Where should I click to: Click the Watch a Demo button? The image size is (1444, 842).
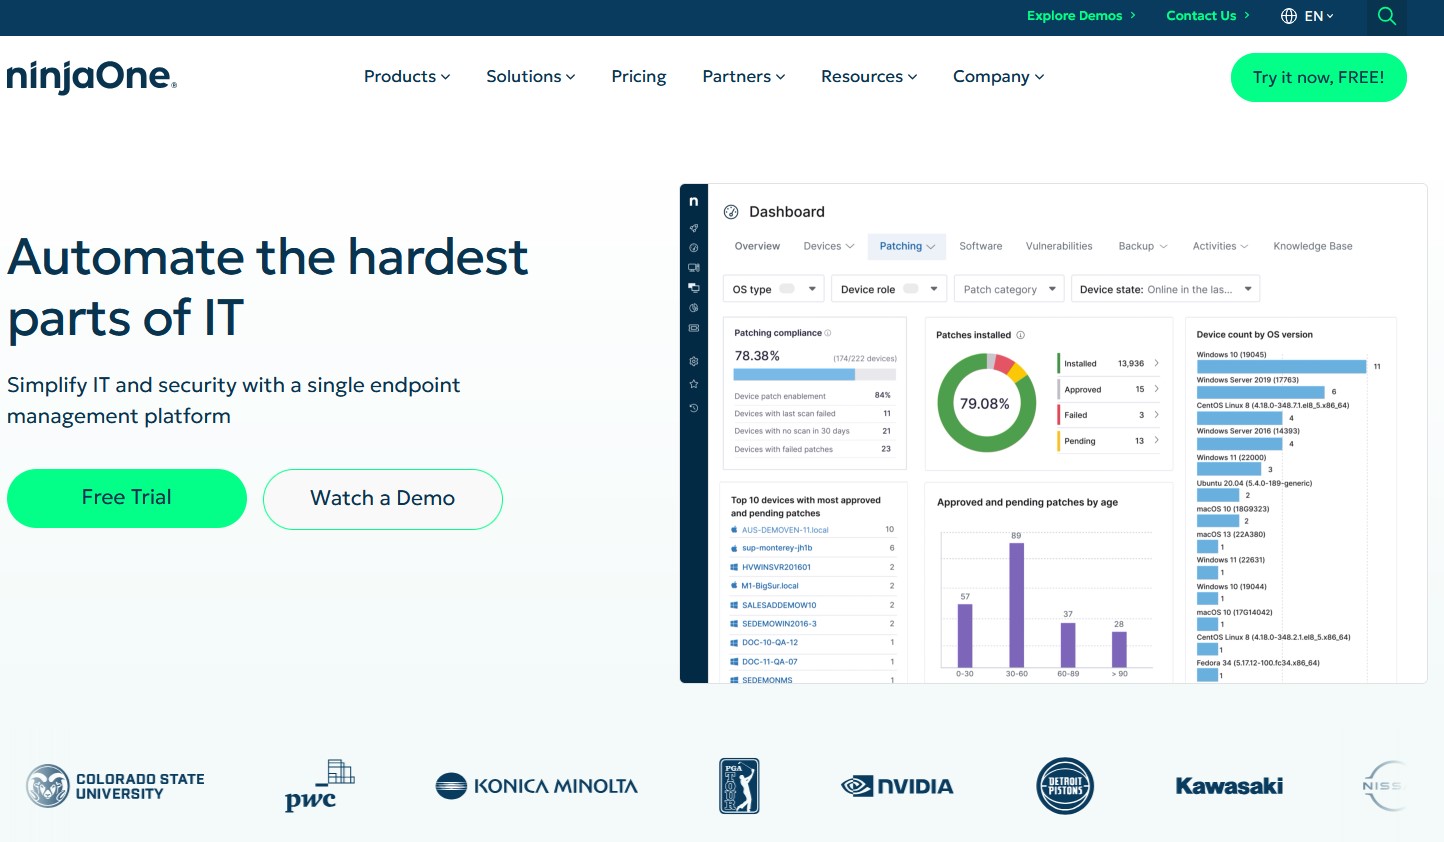(x=383, y=498)
